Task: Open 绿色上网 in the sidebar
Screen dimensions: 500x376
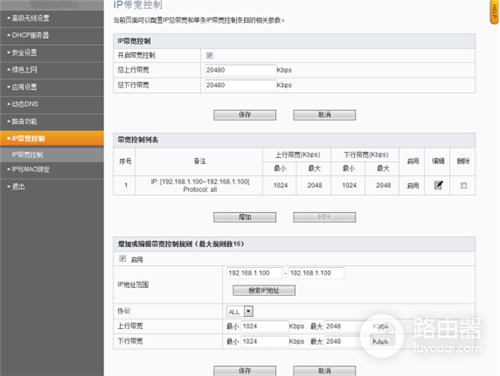Action: pos(24,70)
